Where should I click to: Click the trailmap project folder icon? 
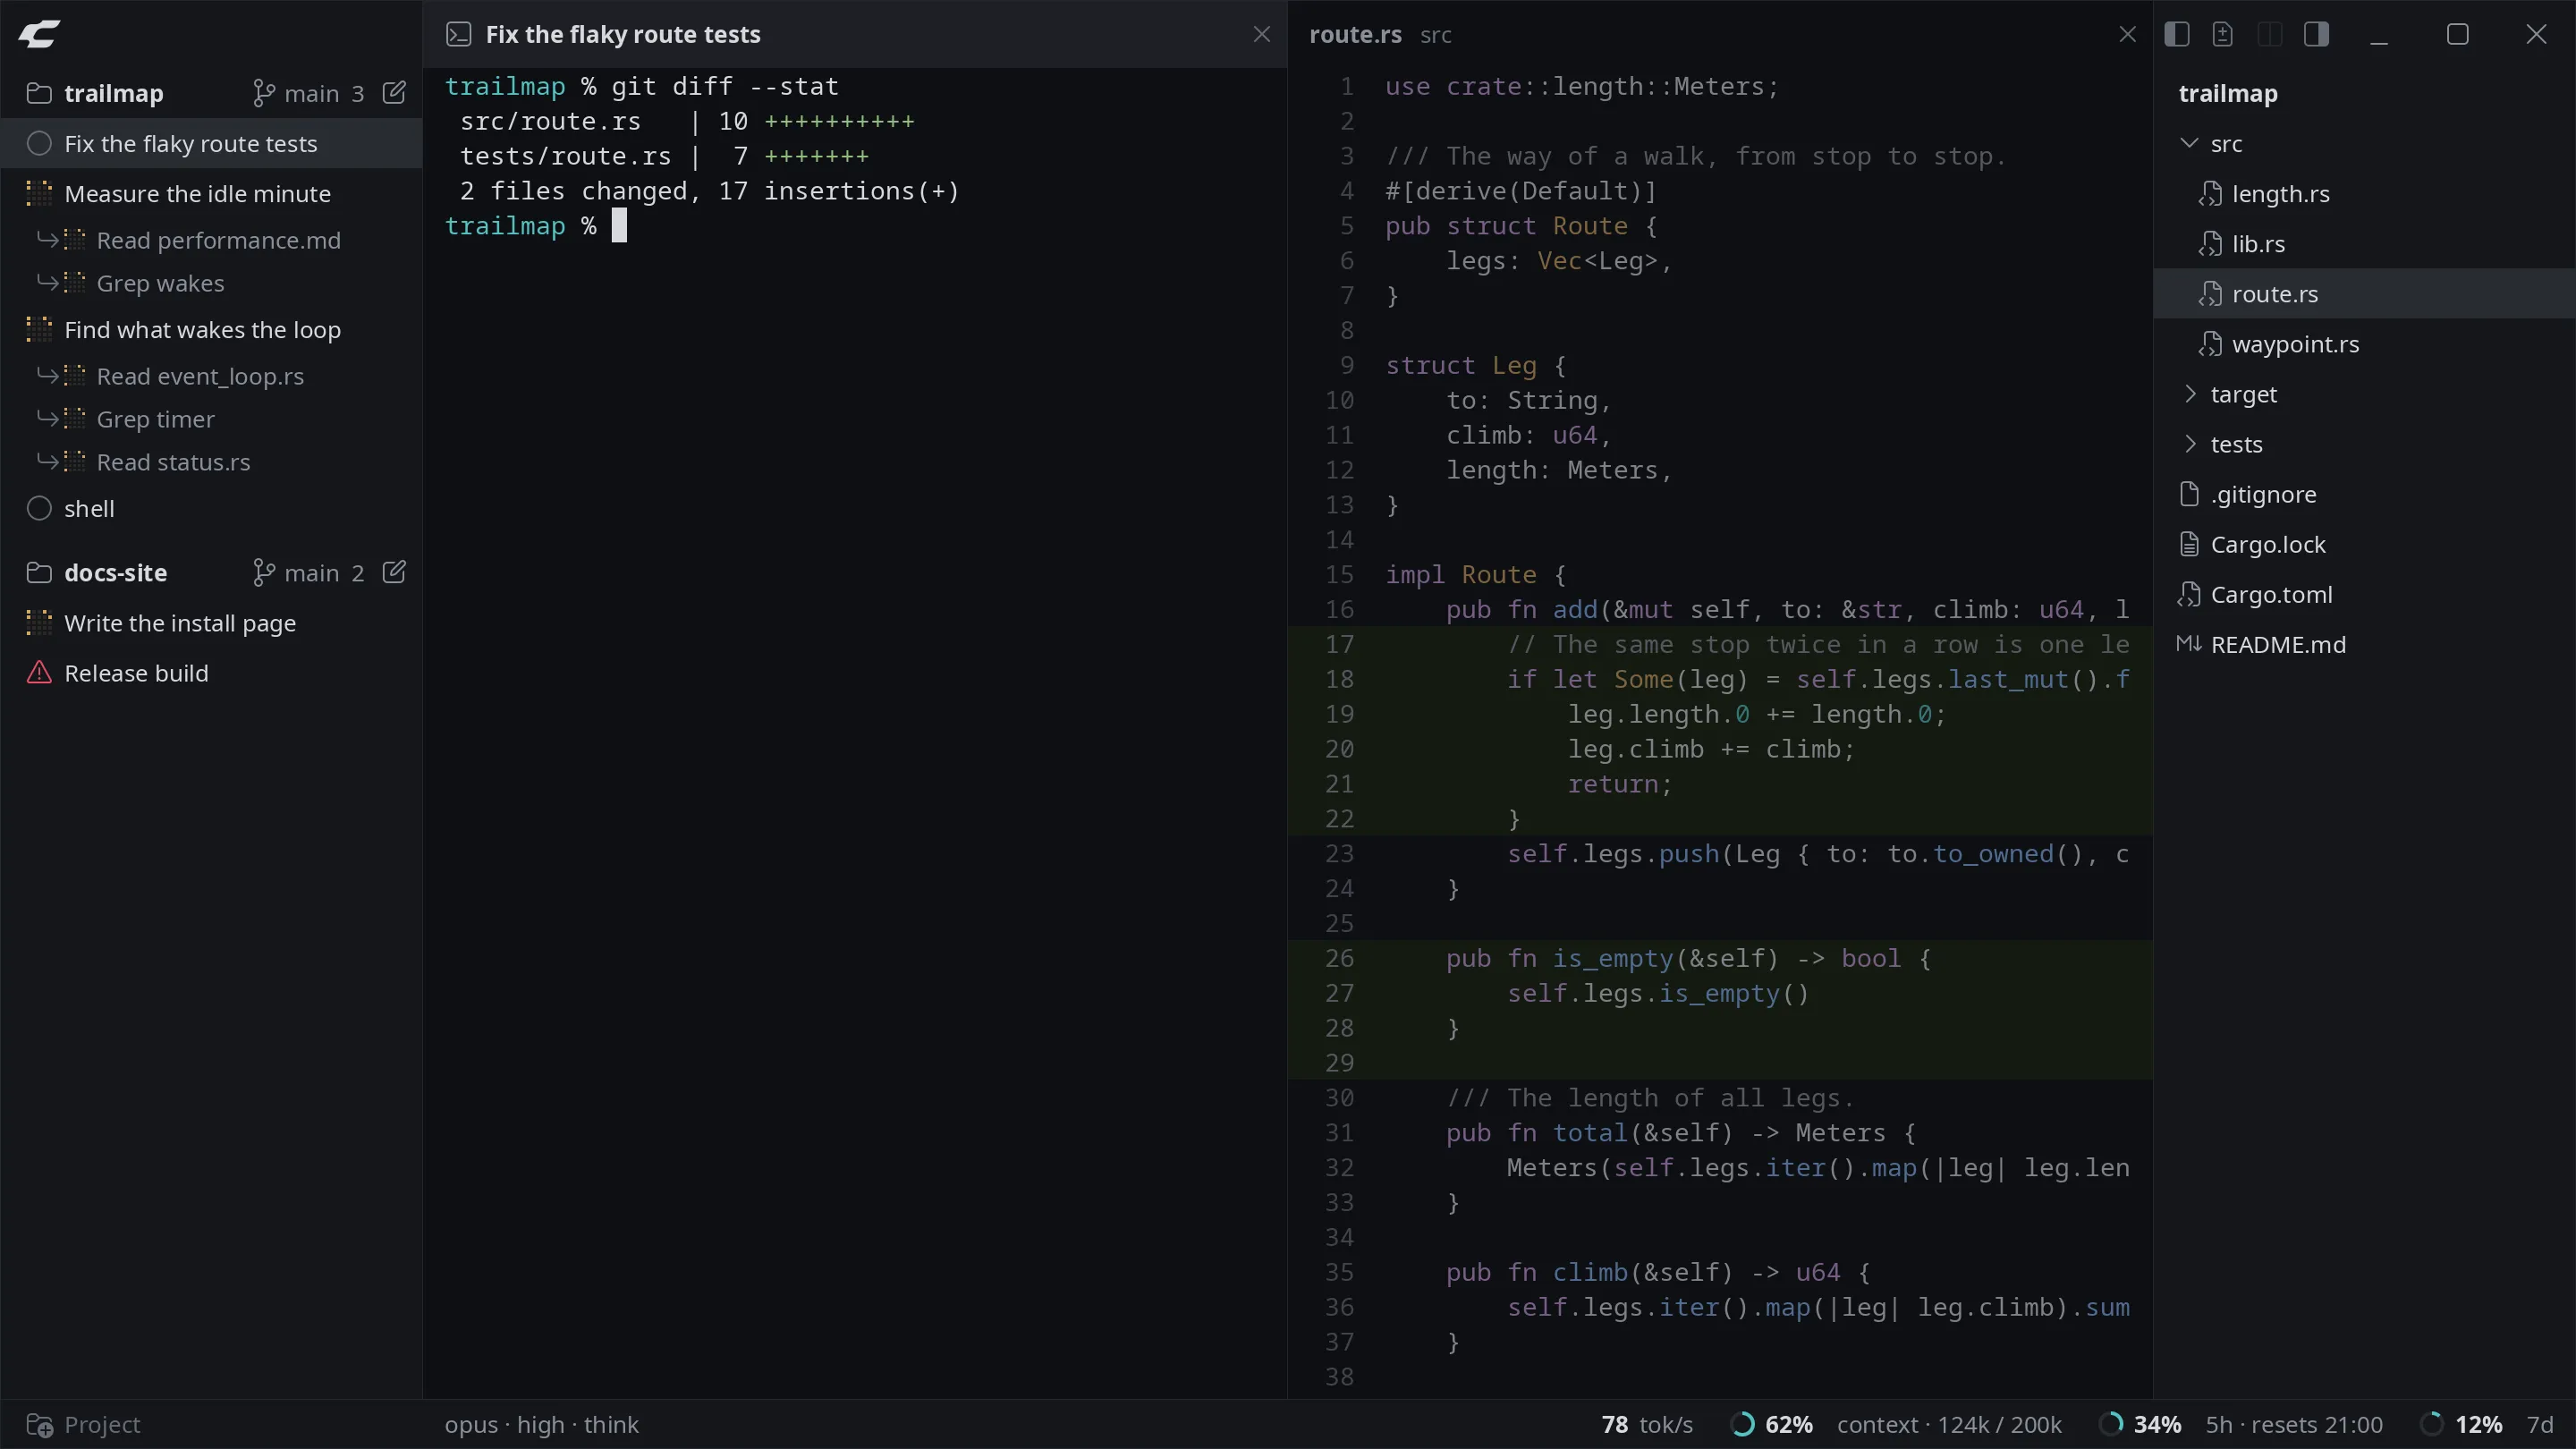pyautogui.click(x=39, y=93)
